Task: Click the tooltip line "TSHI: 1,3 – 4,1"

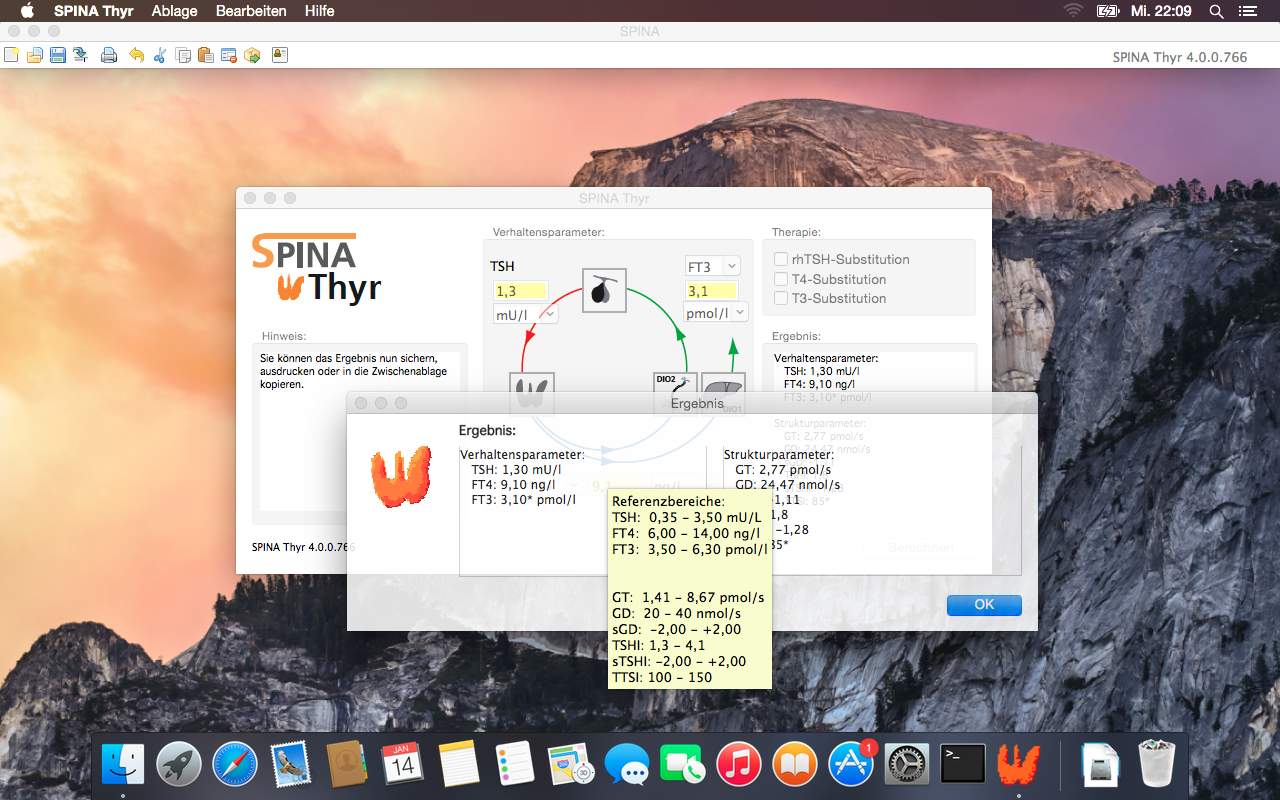Action: 658,645
